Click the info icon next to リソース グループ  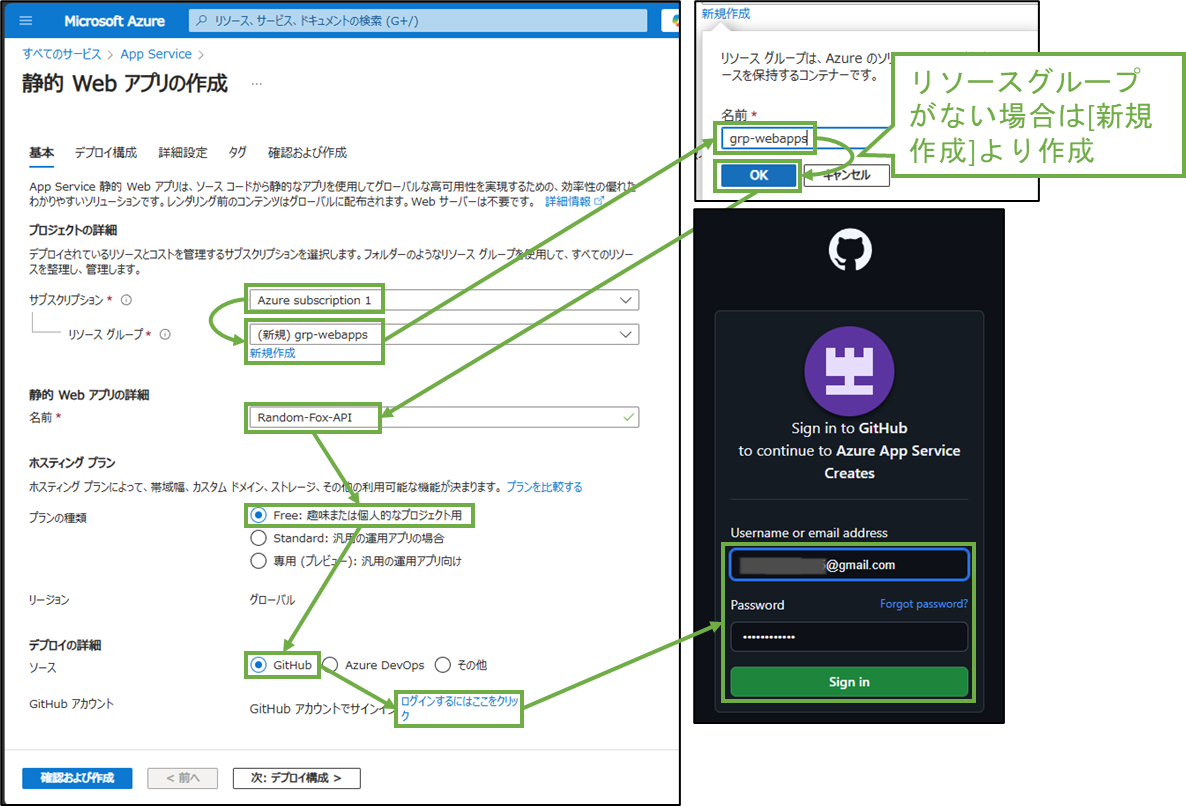[165, 334]
